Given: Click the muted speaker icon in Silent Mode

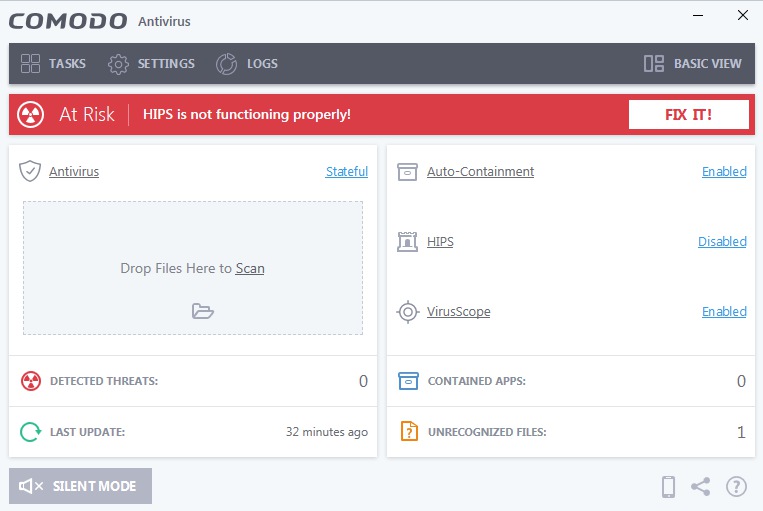Looking at the screenshot, I should pos(31,486).
